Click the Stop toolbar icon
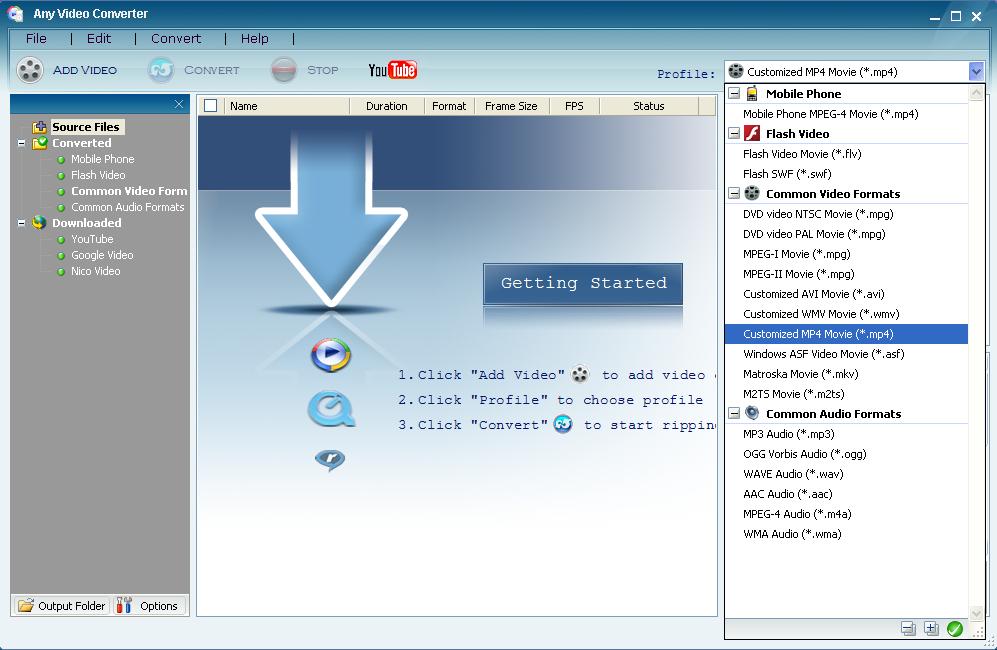The width and height of the screenshot is (997, 650). (x=284, y=70)
